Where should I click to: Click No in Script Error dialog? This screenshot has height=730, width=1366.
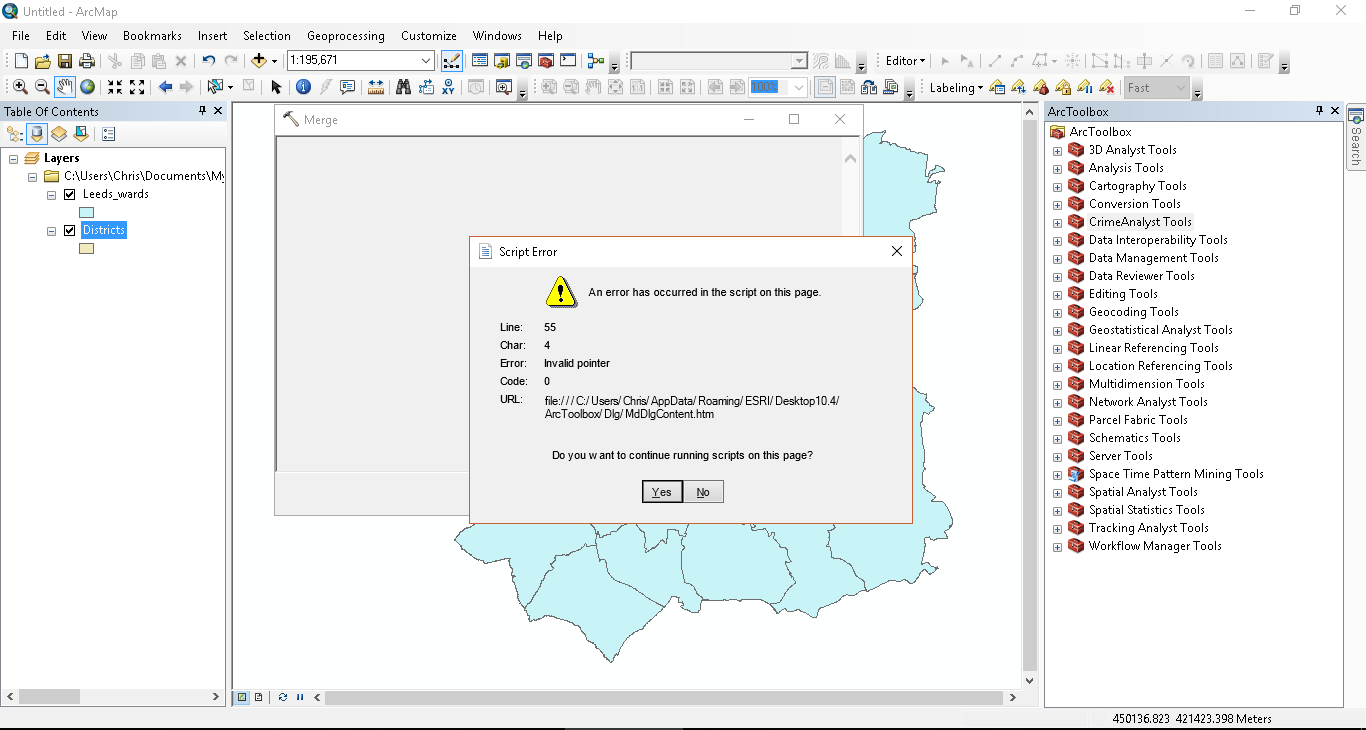pyautogui.click(x=703, y=491)
